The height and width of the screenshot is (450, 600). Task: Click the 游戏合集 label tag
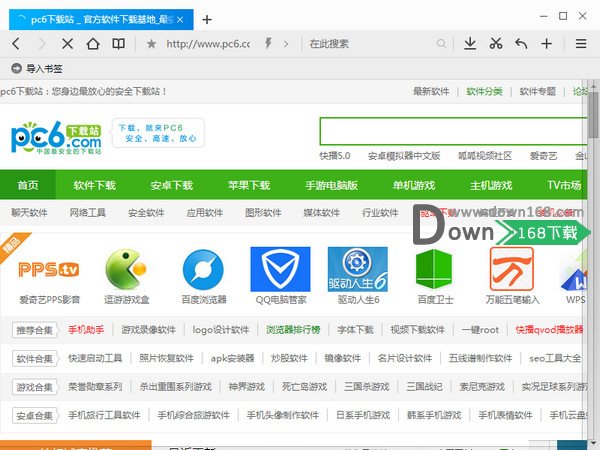tap(35, 387)
